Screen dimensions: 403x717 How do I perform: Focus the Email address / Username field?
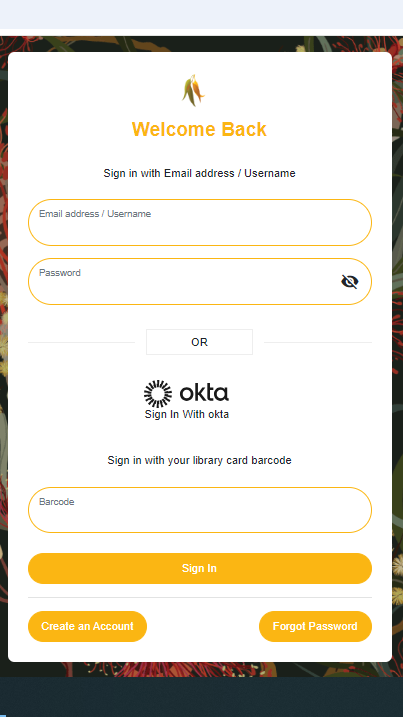pyautogui.click(x=200, y=223)
